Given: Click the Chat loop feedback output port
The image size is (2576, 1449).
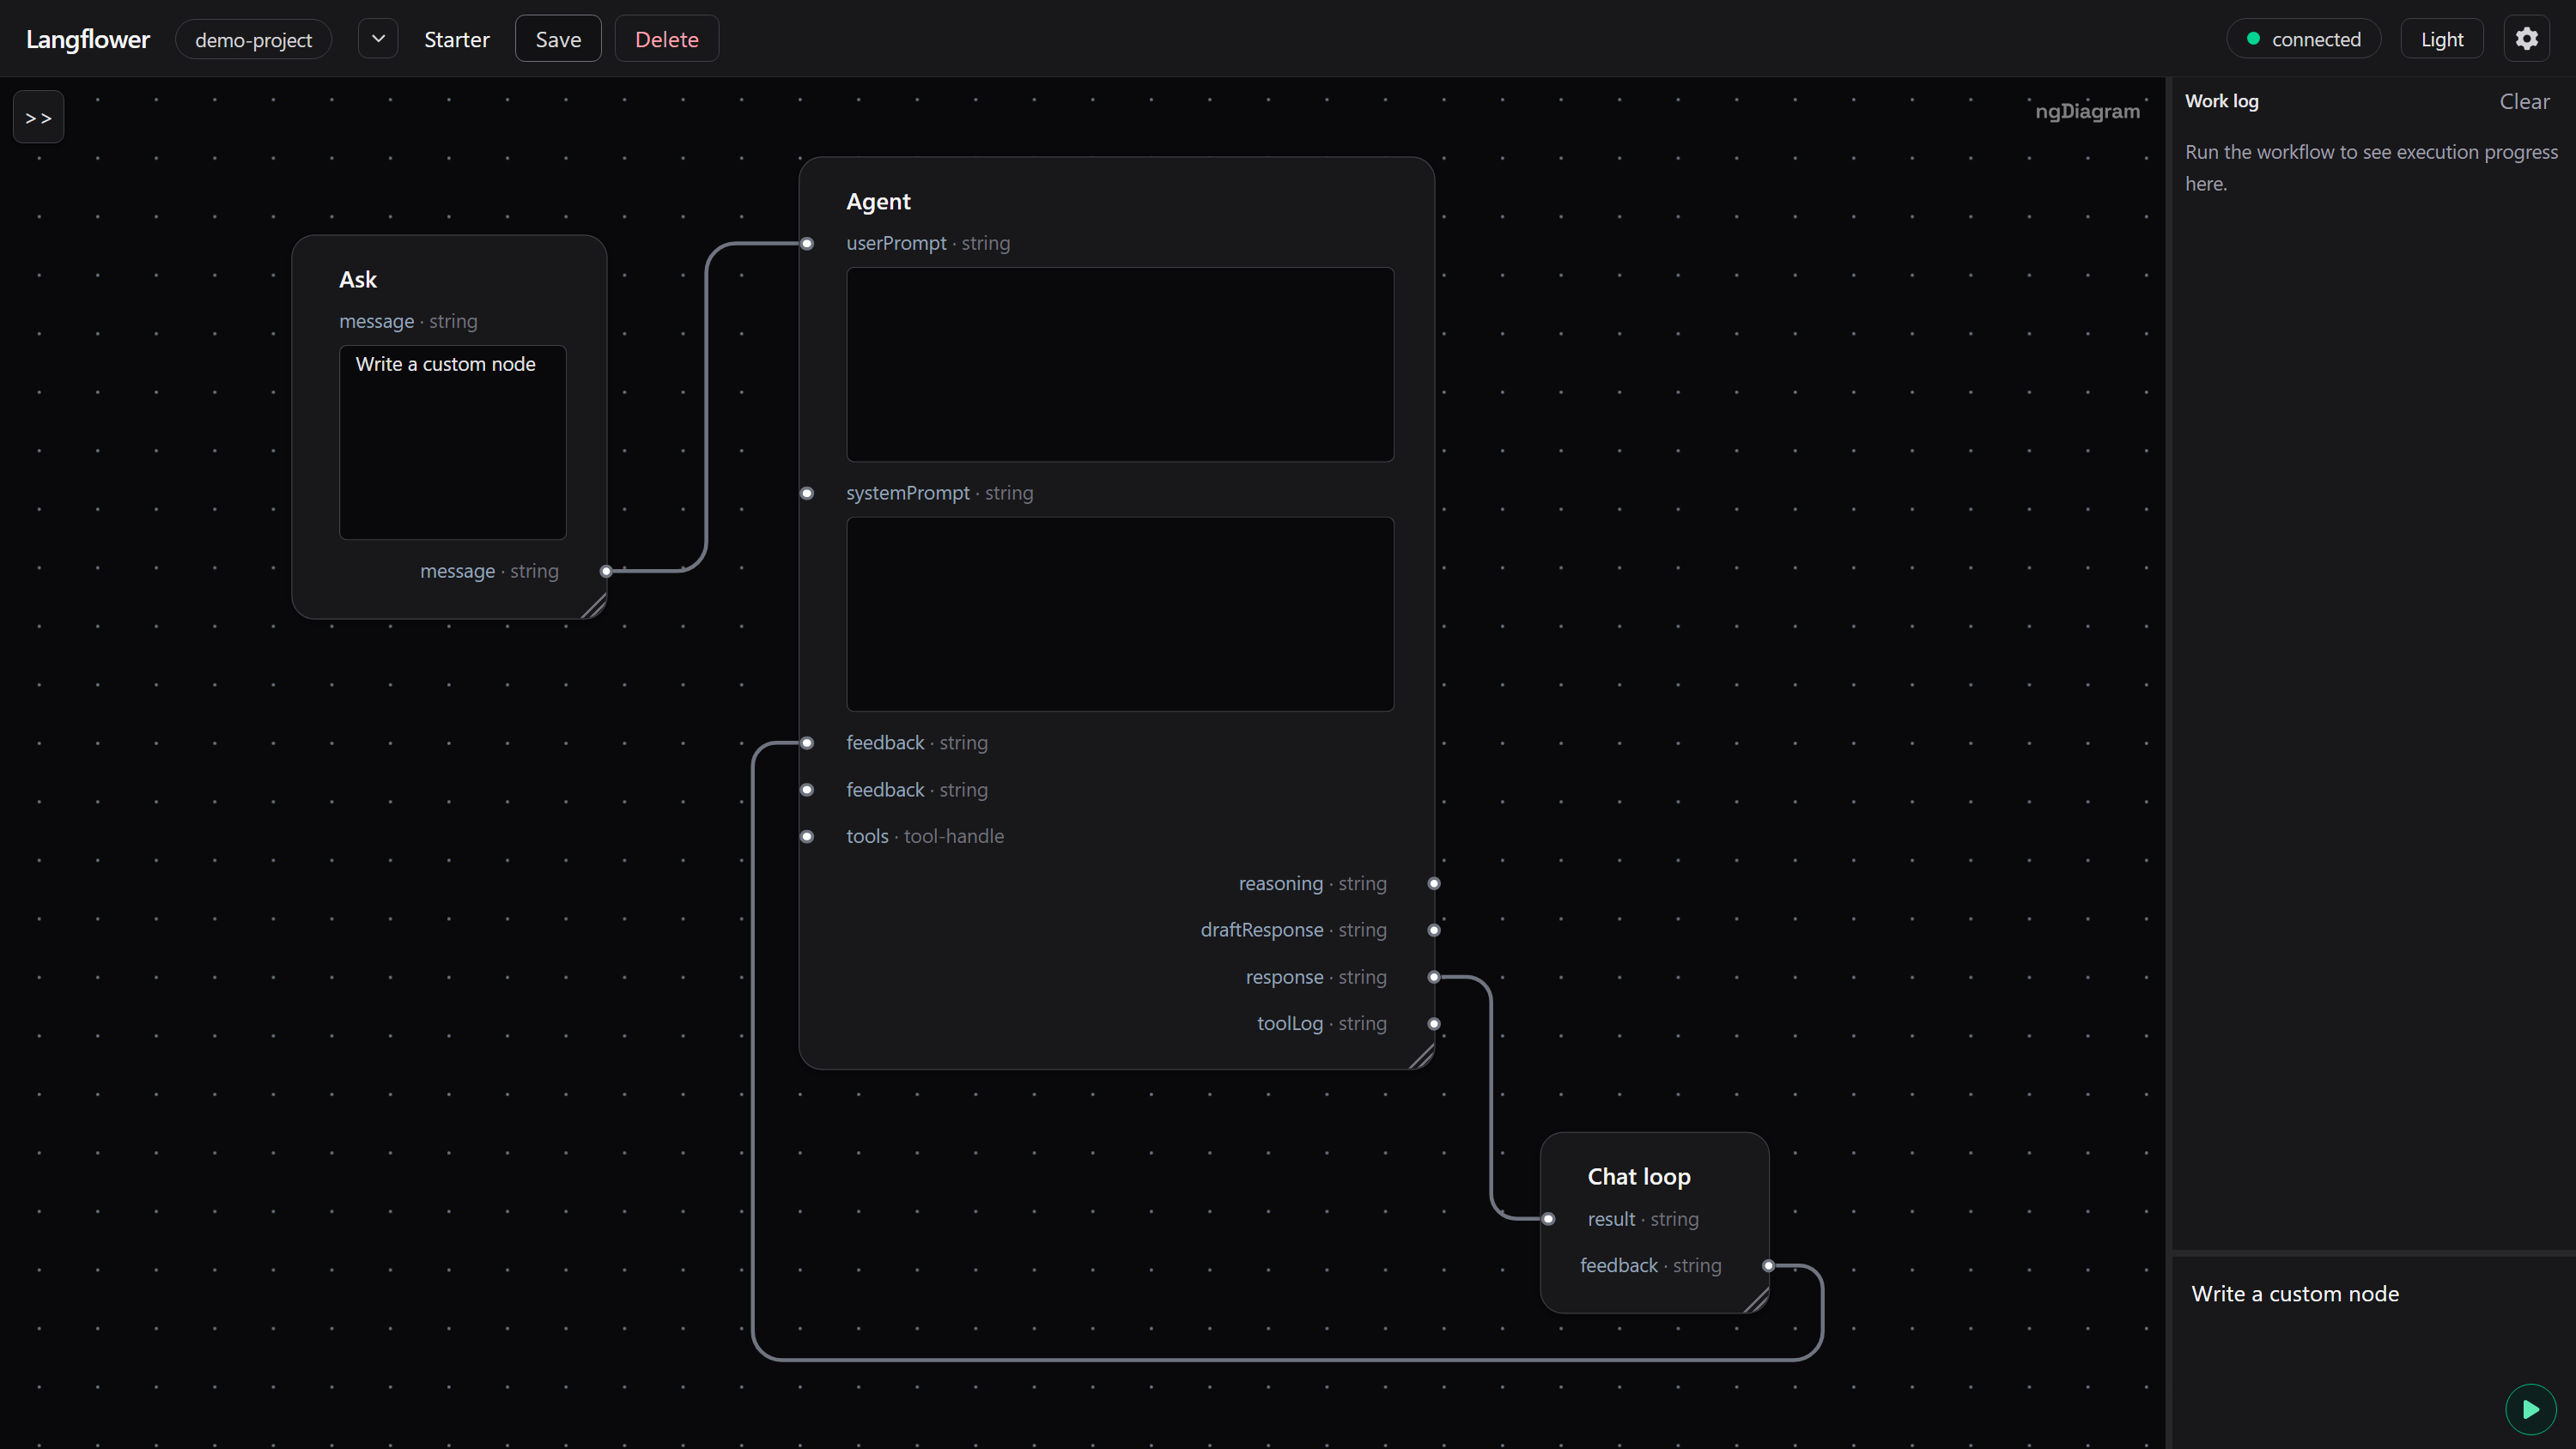Looking at the screenshot, I should coord(1768,1265).
